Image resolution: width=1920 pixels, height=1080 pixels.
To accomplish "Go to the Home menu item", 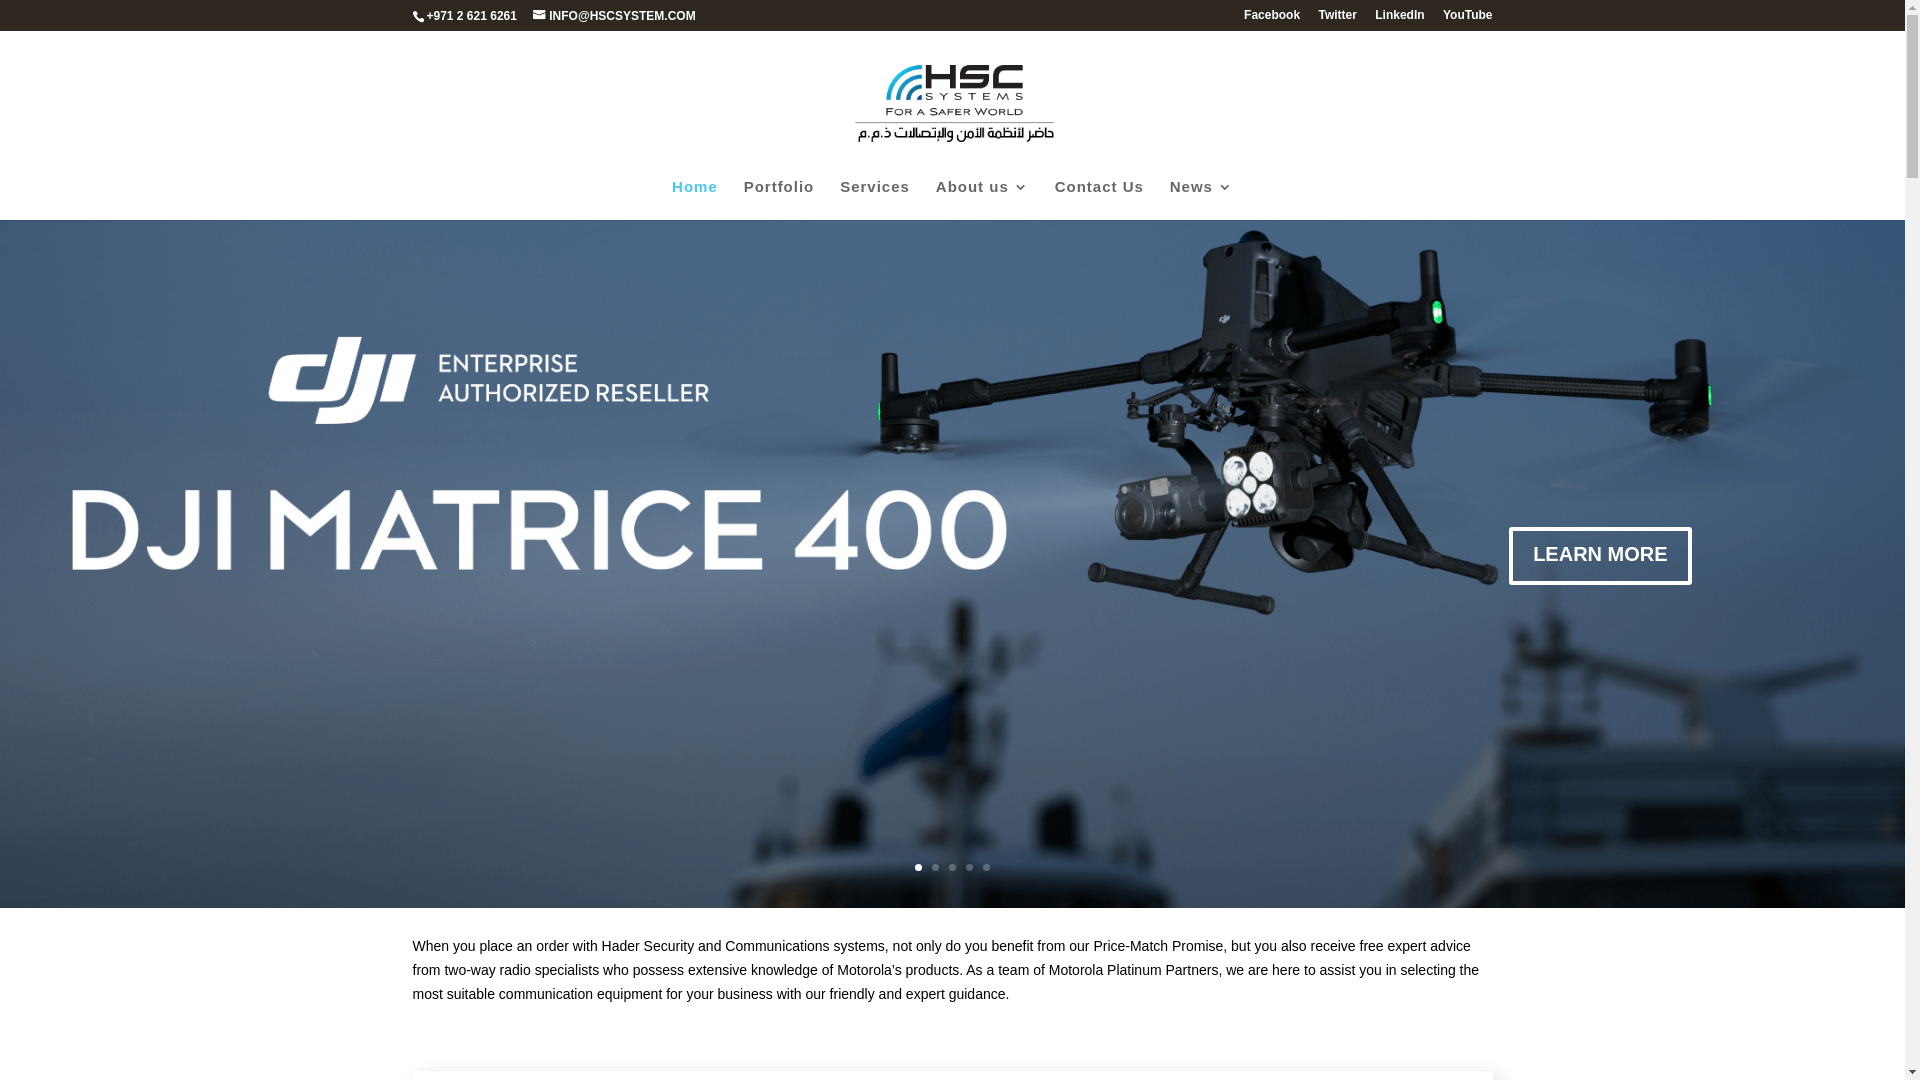I will pos(694,187).
